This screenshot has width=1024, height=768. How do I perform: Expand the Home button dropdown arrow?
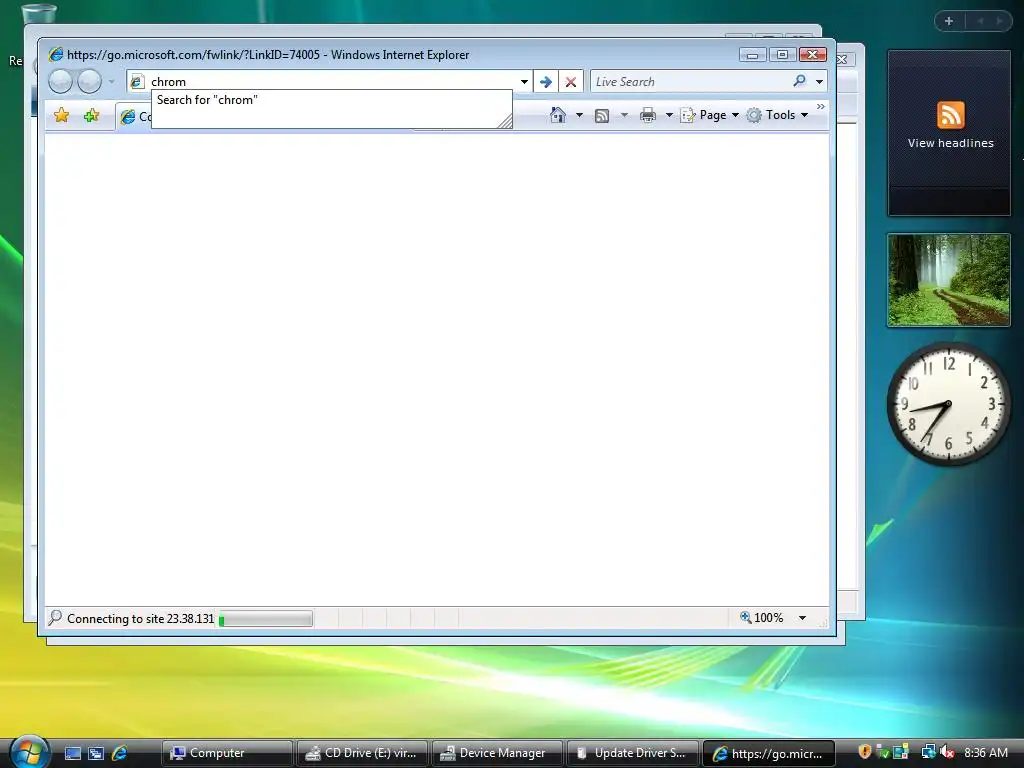[x=579, y=115]
